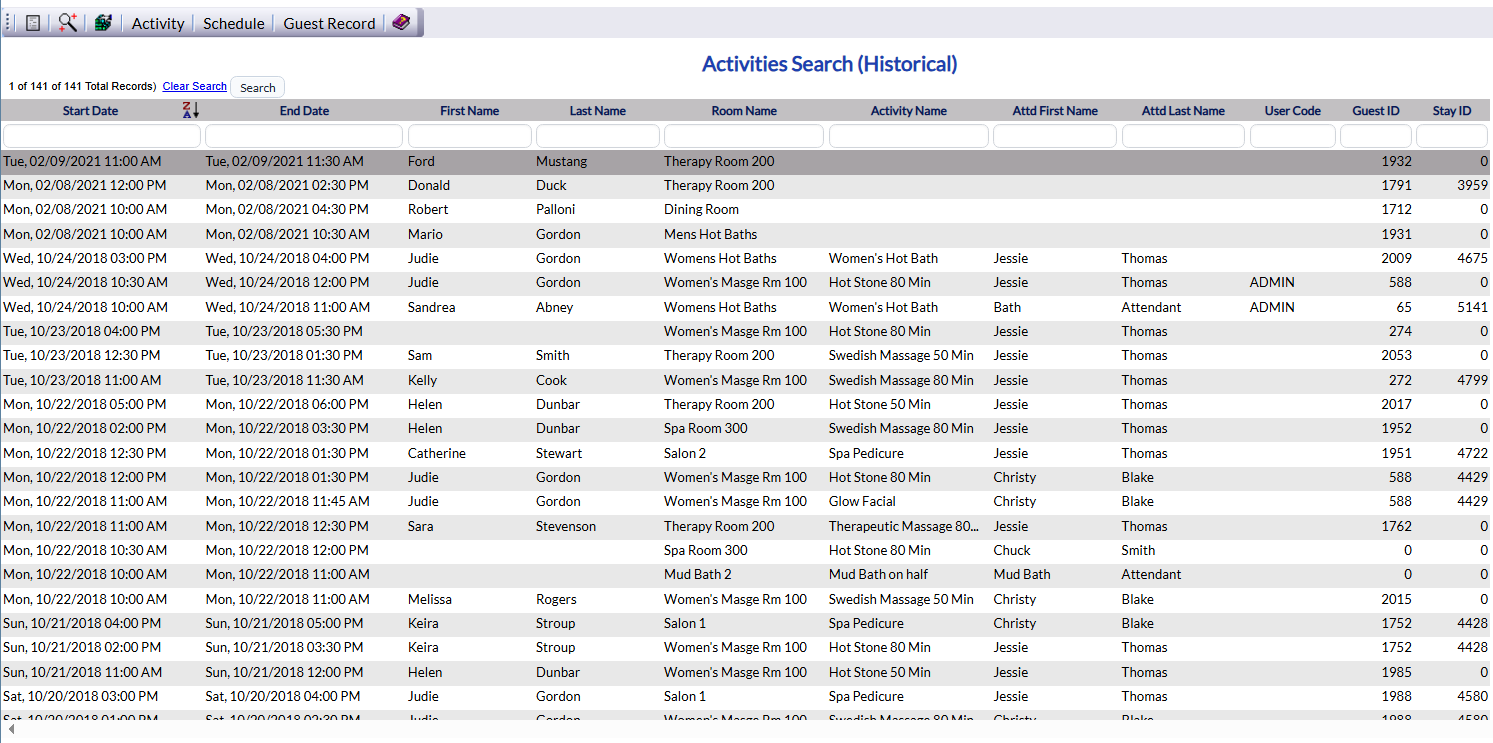Click the Mud Bath 2 room cell
Screen dimensions: 1493x743
(x=698, y=574)
